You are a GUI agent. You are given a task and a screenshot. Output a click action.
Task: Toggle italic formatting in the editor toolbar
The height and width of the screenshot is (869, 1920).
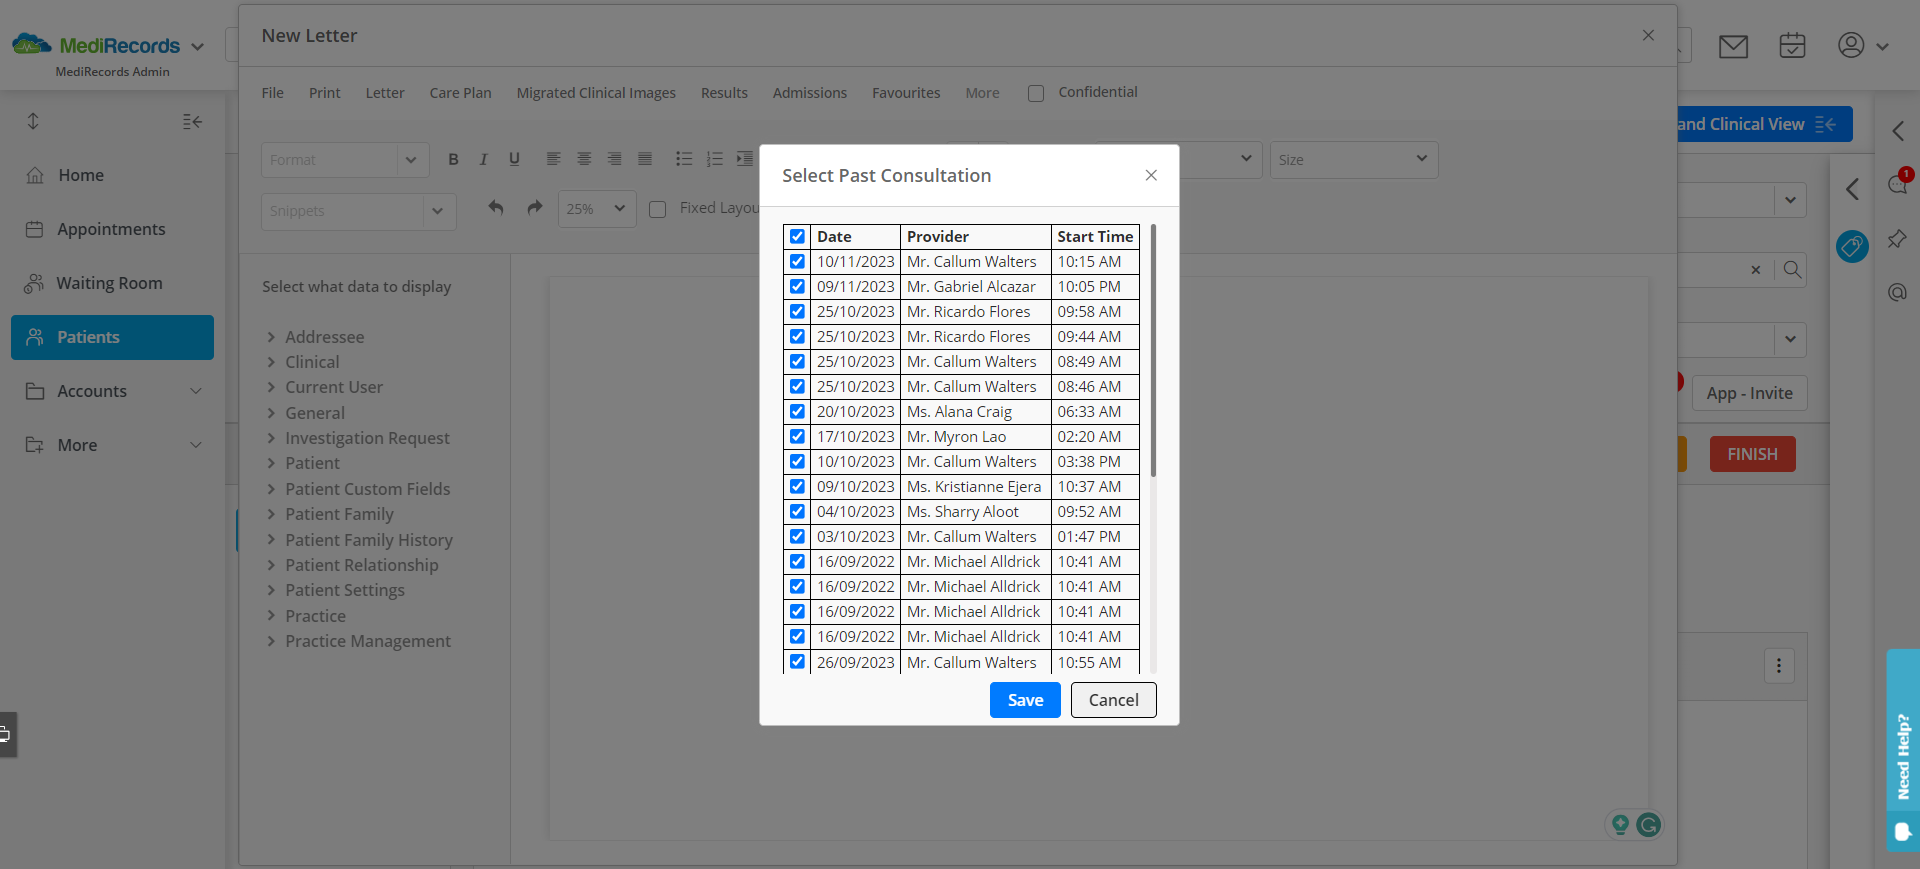484,159
